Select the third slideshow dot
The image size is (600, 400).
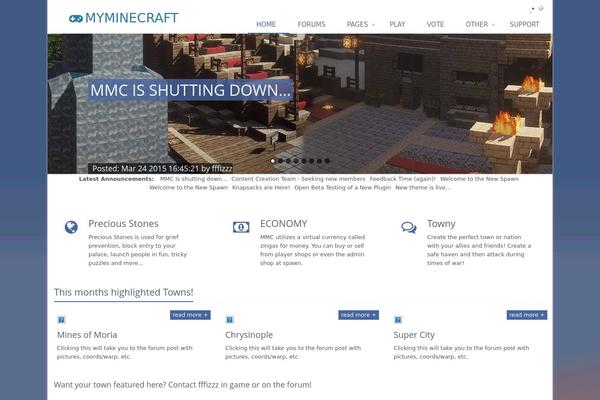288,161
